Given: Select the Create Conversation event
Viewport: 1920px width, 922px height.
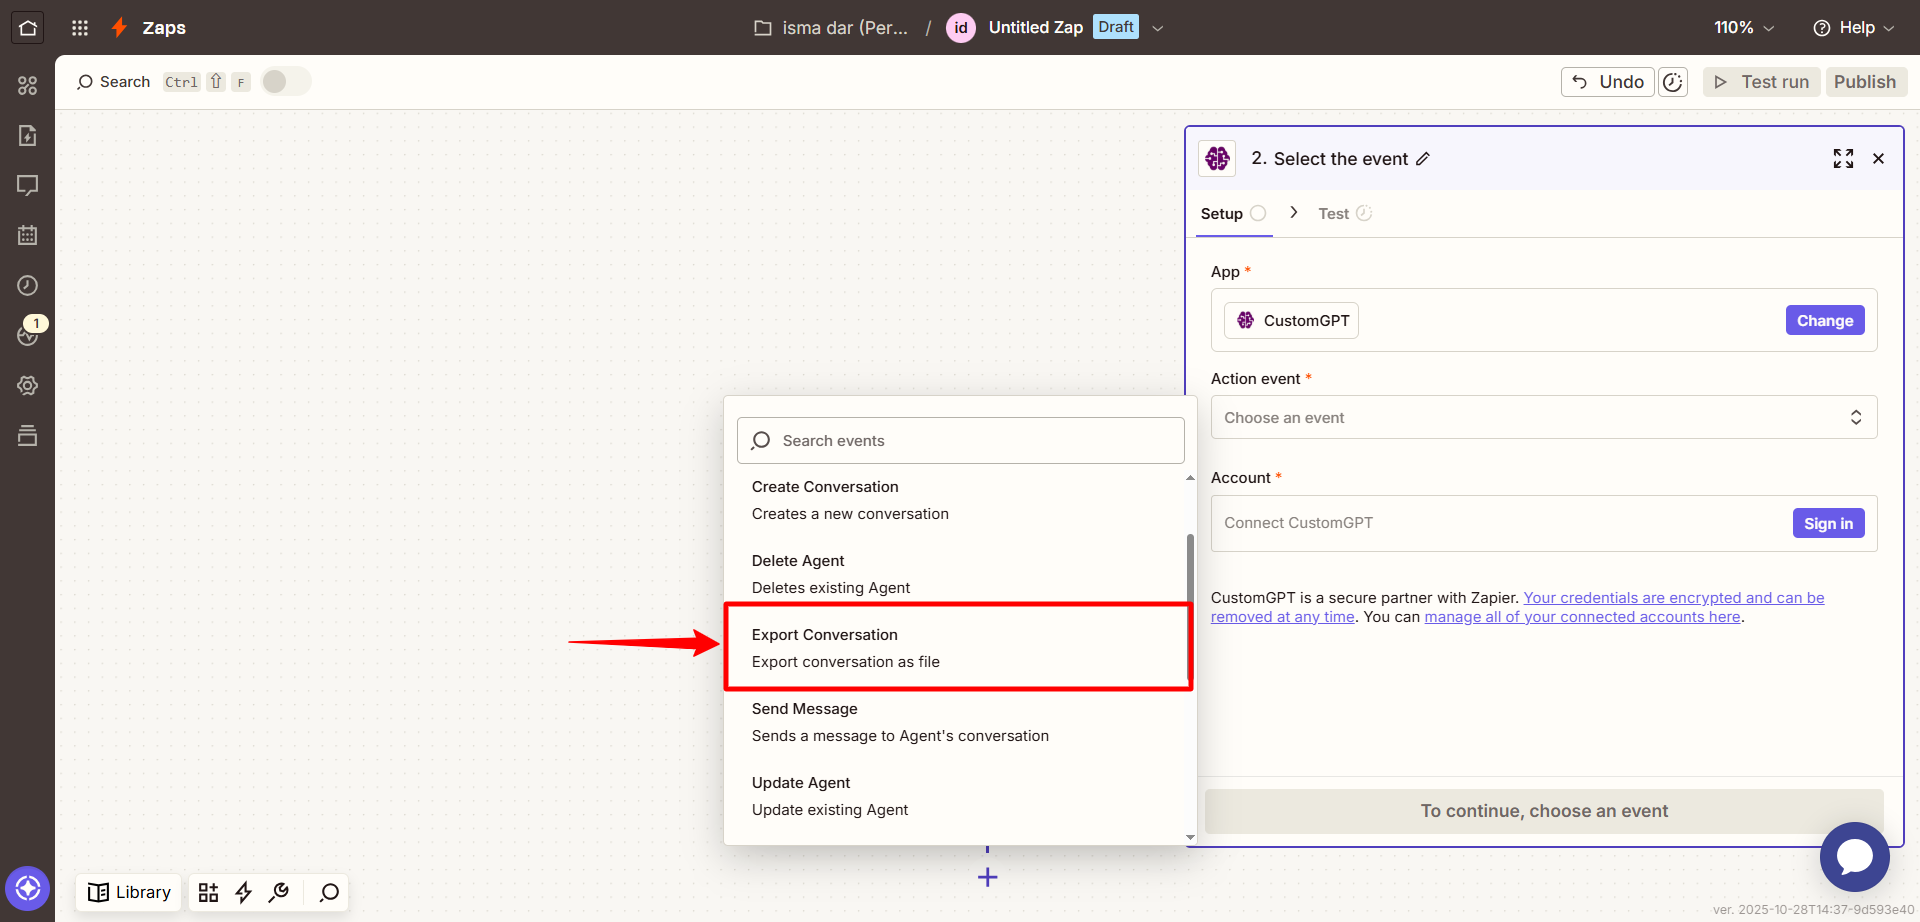Looking at the screenshot, I should [960, 500].
